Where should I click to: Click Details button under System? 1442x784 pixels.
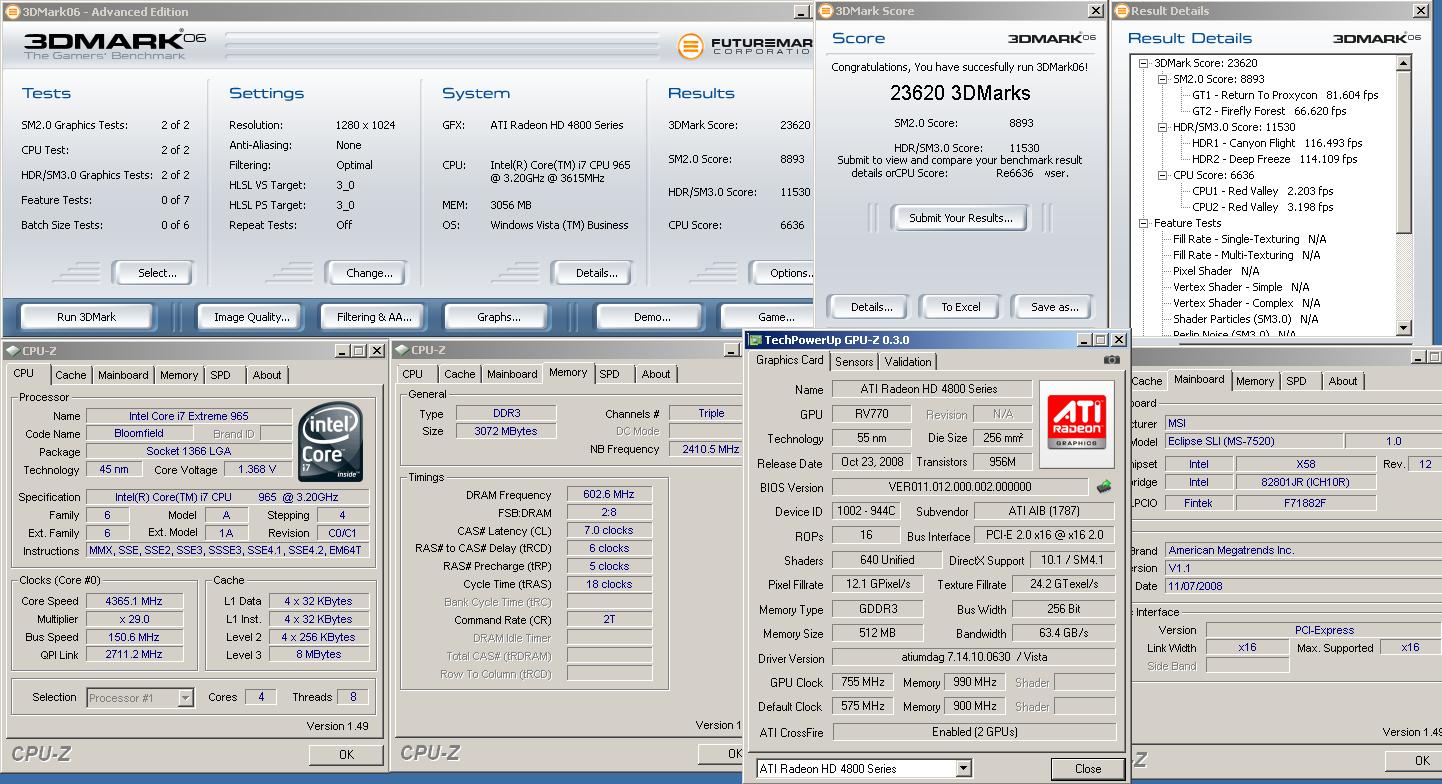click(x=595, y=273)
